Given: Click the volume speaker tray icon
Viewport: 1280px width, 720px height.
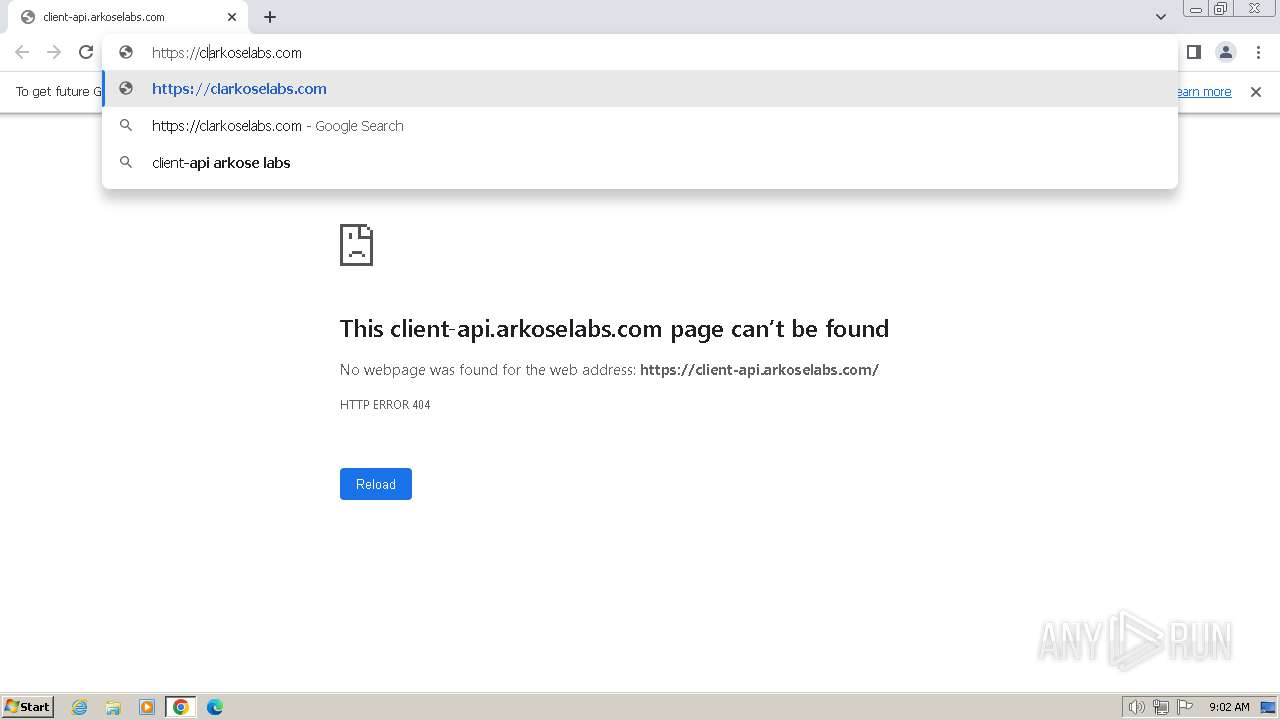Looking at the screenshot, I should tap(1136, 707).
